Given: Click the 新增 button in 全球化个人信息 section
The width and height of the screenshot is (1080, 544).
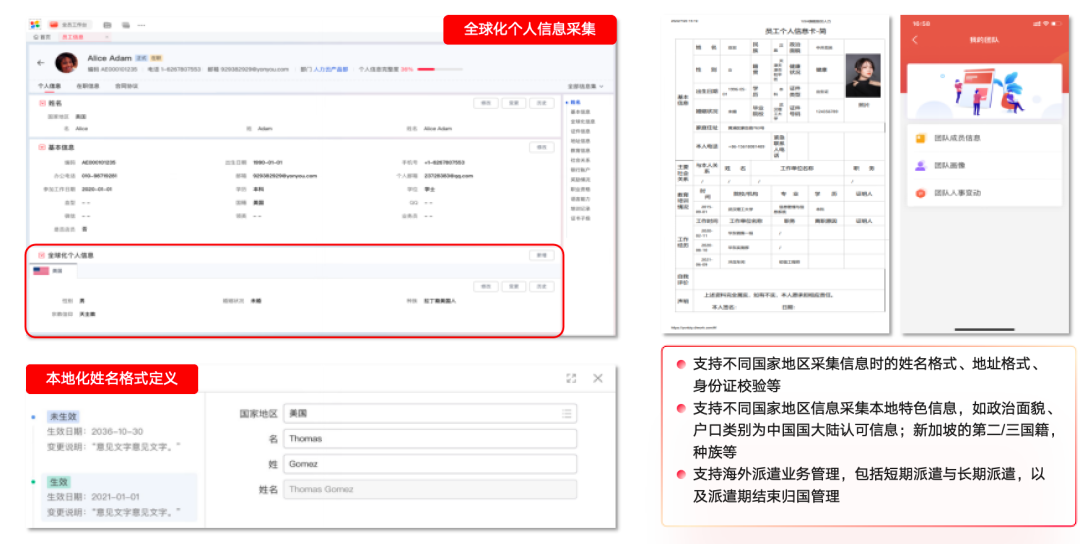Looking at the screenshot, I should [541, 256].
